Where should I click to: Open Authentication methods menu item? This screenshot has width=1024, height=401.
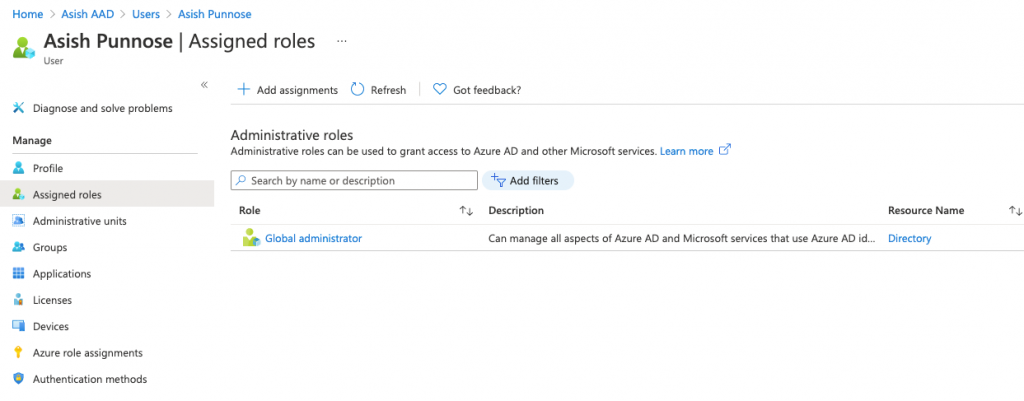(x=90, y=379)
